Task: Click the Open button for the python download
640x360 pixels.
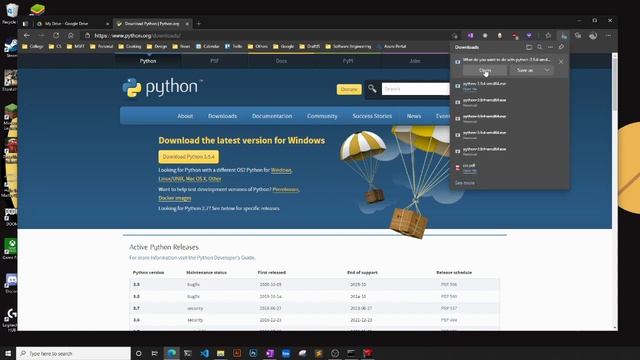Action: click(485, 70)
